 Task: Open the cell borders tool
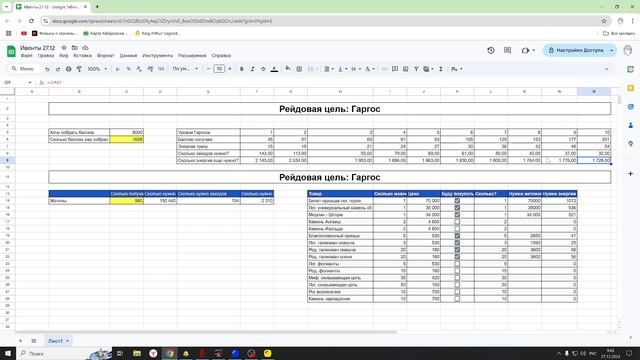pyautogui.click(x=299, y=69)
